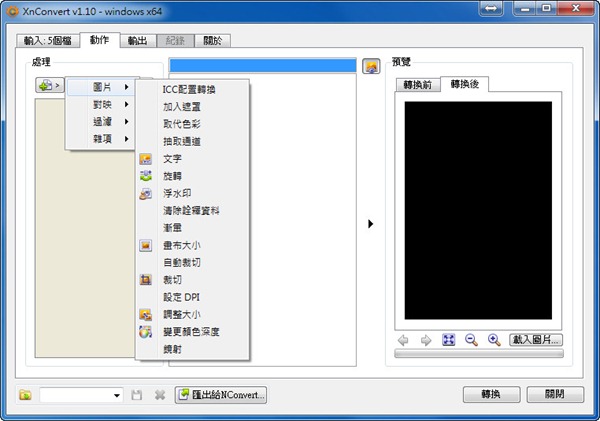Switch to the 輸入: 5個檔 tab
Image resolution: width=600 pixels, height=421 pixels.
[48, 41]
